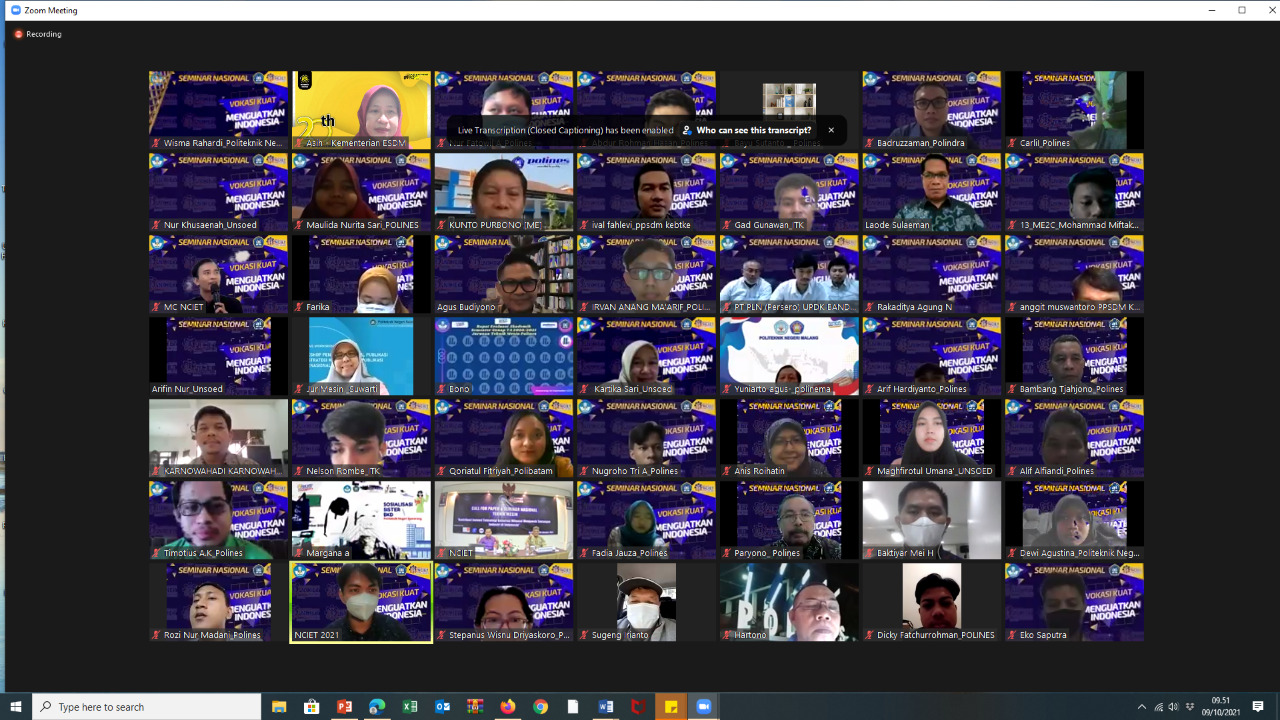Select KUNTO PURBONO's video tile
1280x720 pixels.
pyautogui.click(x=504, y=191)
